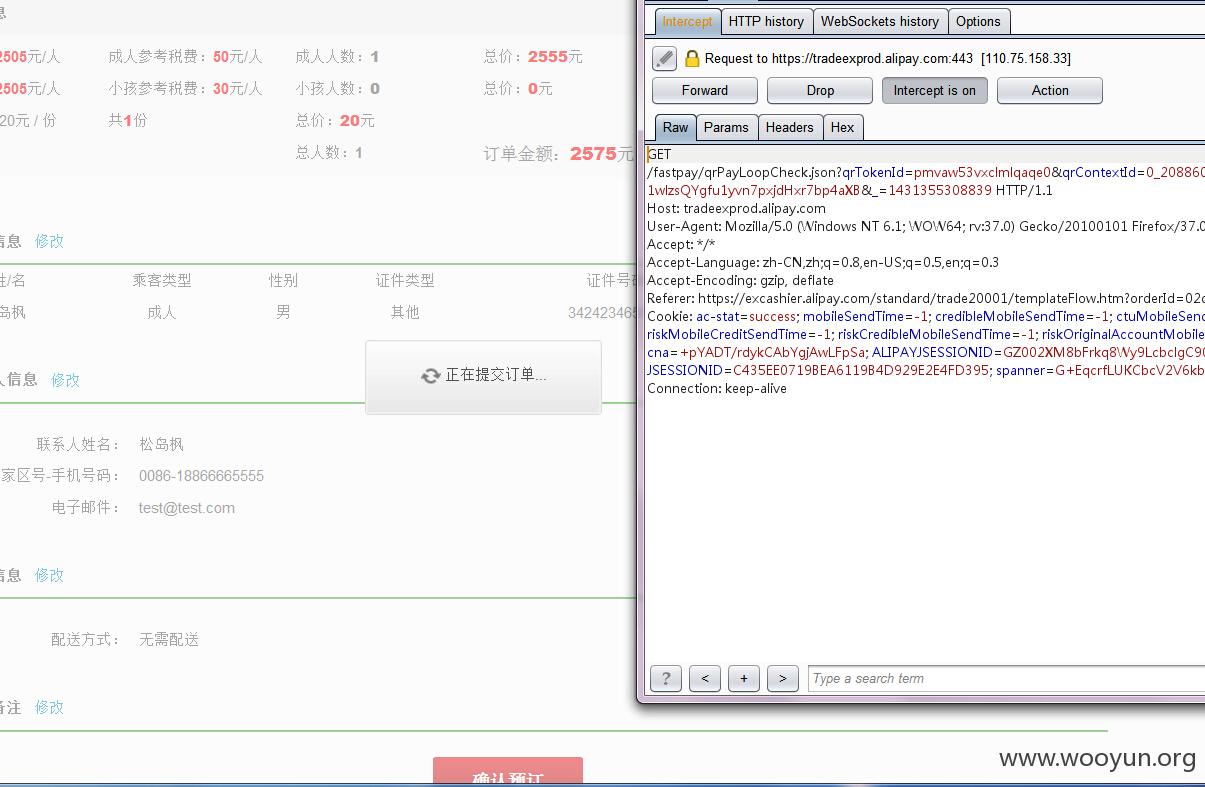The image size is (1205, 787).
Task: Click the adult total price 2555元
Action: 555,57
